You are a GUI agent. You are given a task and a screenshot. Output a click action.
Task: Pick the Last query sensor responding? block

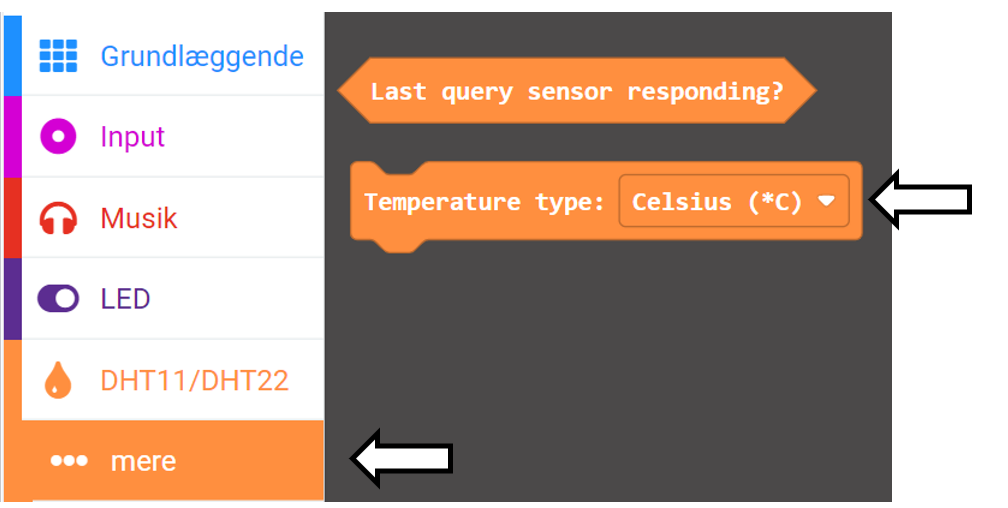pos(577,91)
